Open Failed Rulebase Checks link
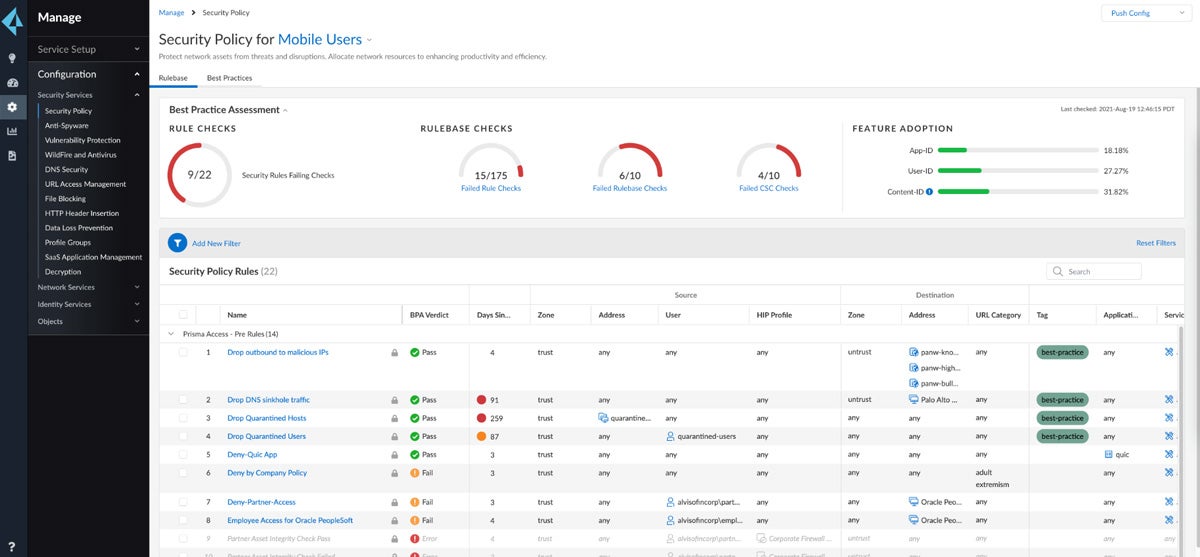The height and width of the screenshot is (557, 1200). (x=630, y=188)
